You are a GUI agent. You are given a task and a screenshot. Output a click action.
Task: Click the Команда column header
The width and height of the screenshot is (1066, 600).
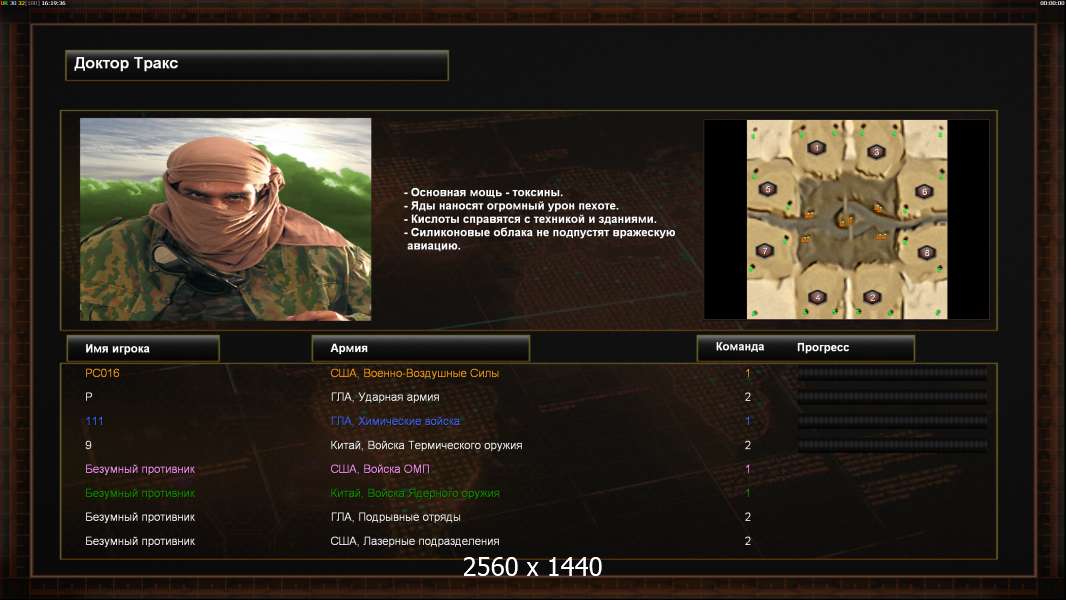[740, 347]
